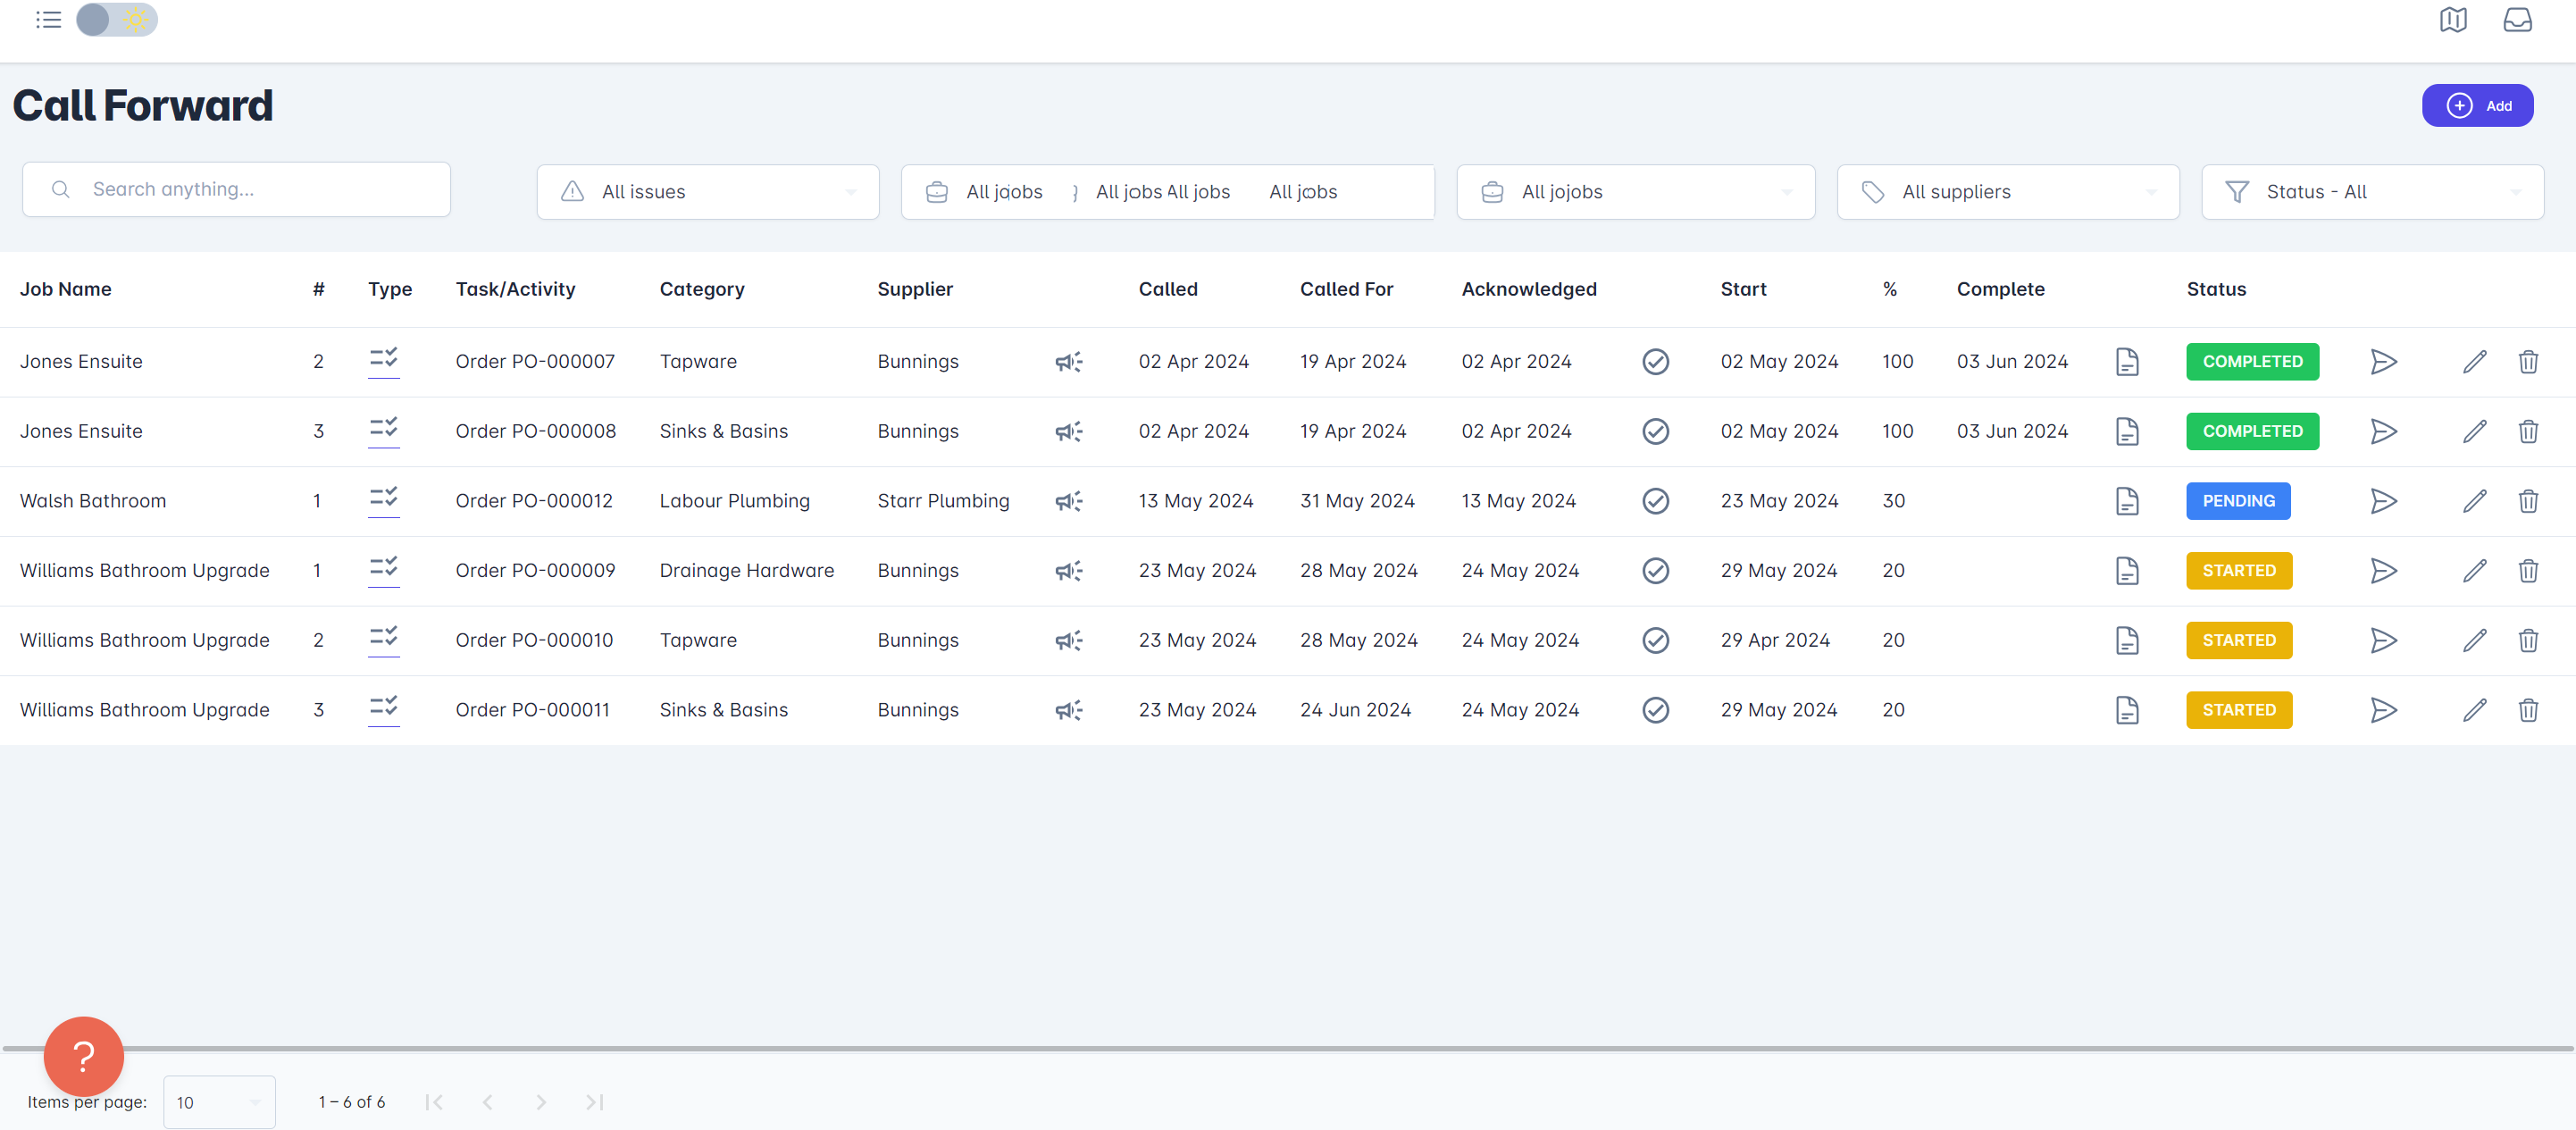This screenshot has height=1130, width=2576.
Task: Sort by Called For column header
Action: pyautogui.click(x=1346, y=289)
